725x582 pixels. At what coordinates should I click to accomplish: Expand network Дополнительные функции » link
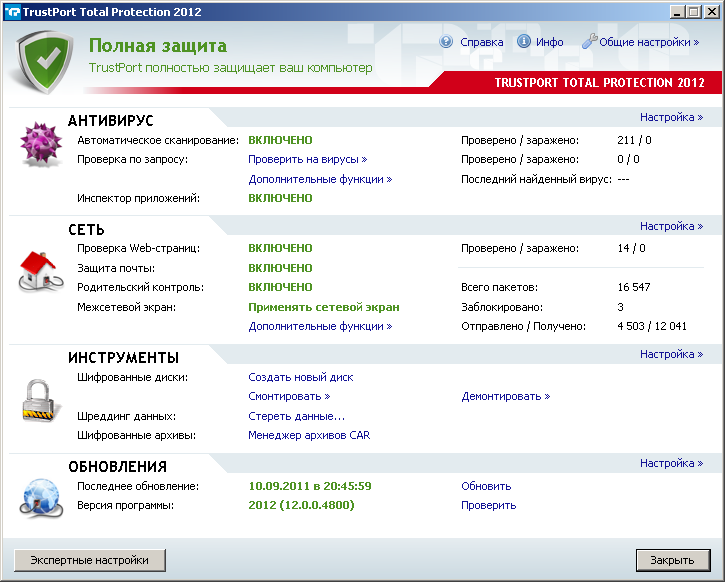click(x=320, y=326)
